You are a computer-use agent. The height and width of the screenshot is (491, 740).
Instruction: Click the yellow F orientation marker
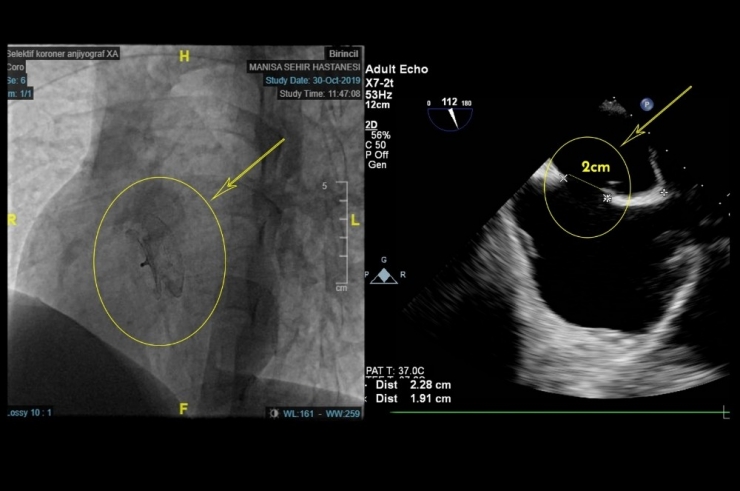click(184, 409)
